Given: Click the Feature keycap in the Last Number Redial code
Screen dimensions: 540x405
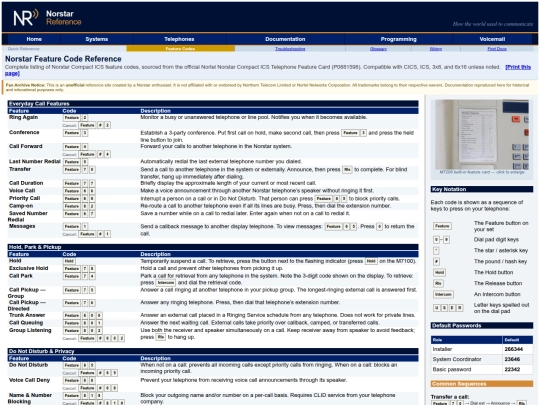Looking at the screenshot, I should 72,162.
